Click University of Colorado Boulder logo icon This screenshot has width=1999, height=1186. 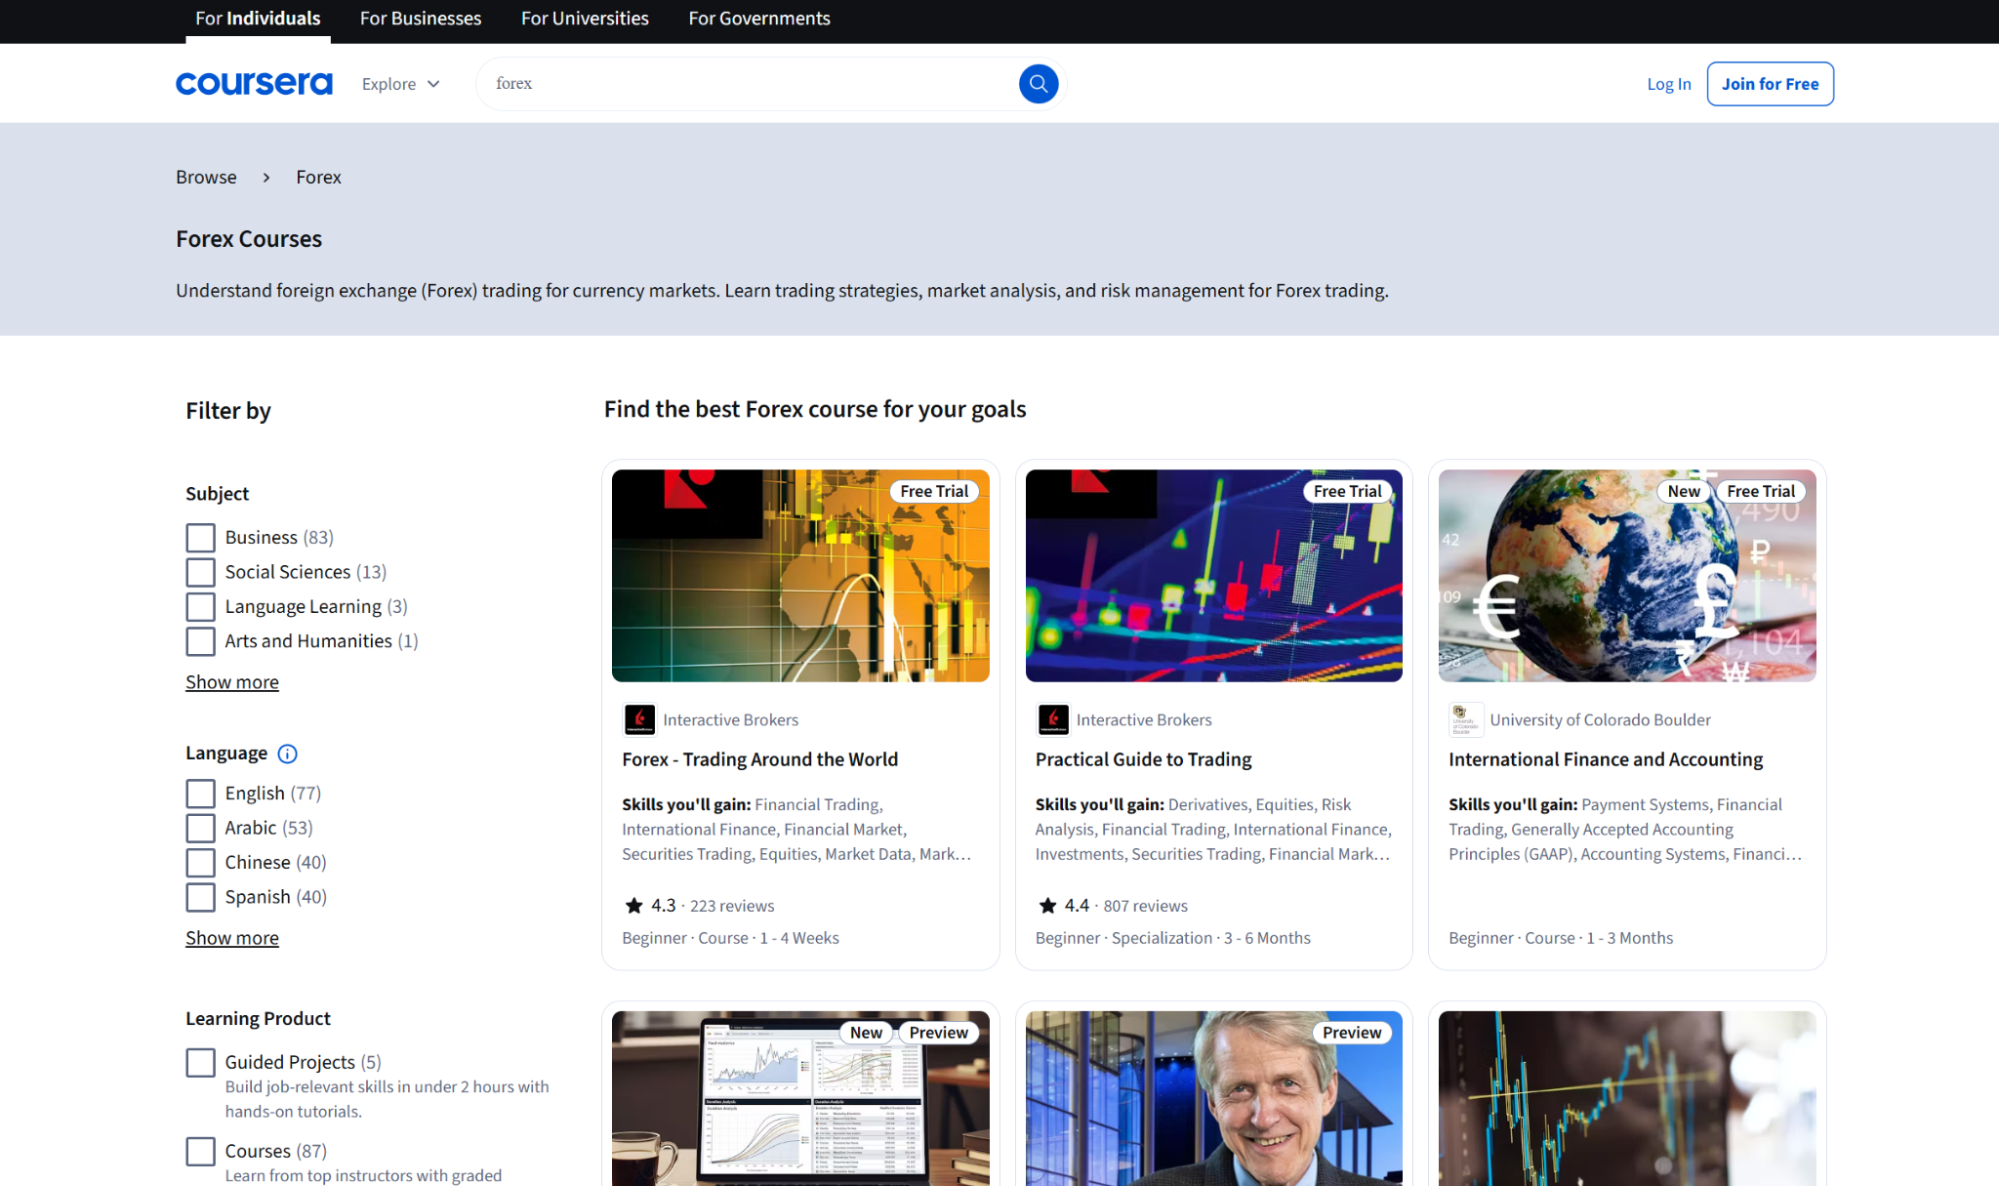coord(1465,719)
